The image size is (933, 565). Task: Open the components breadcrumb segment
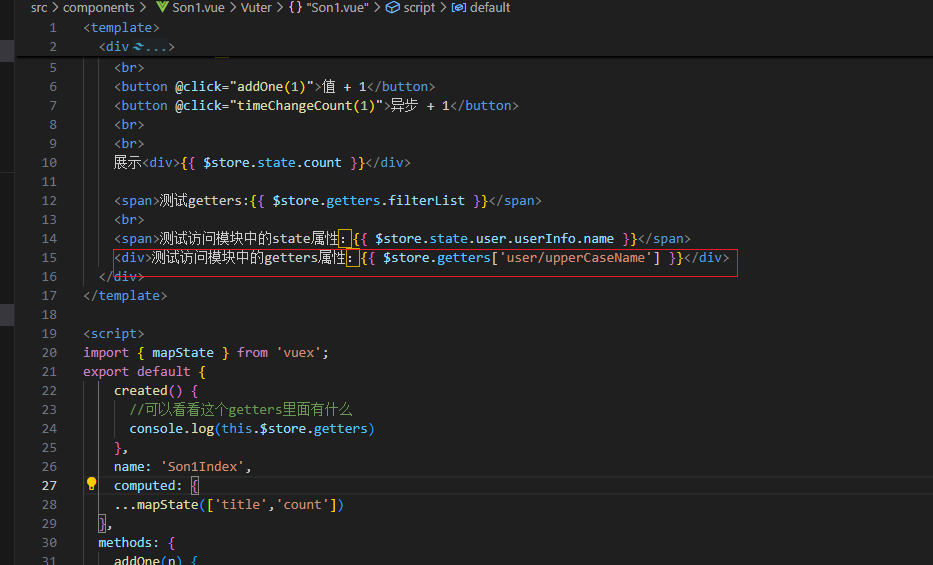[99, 7]
